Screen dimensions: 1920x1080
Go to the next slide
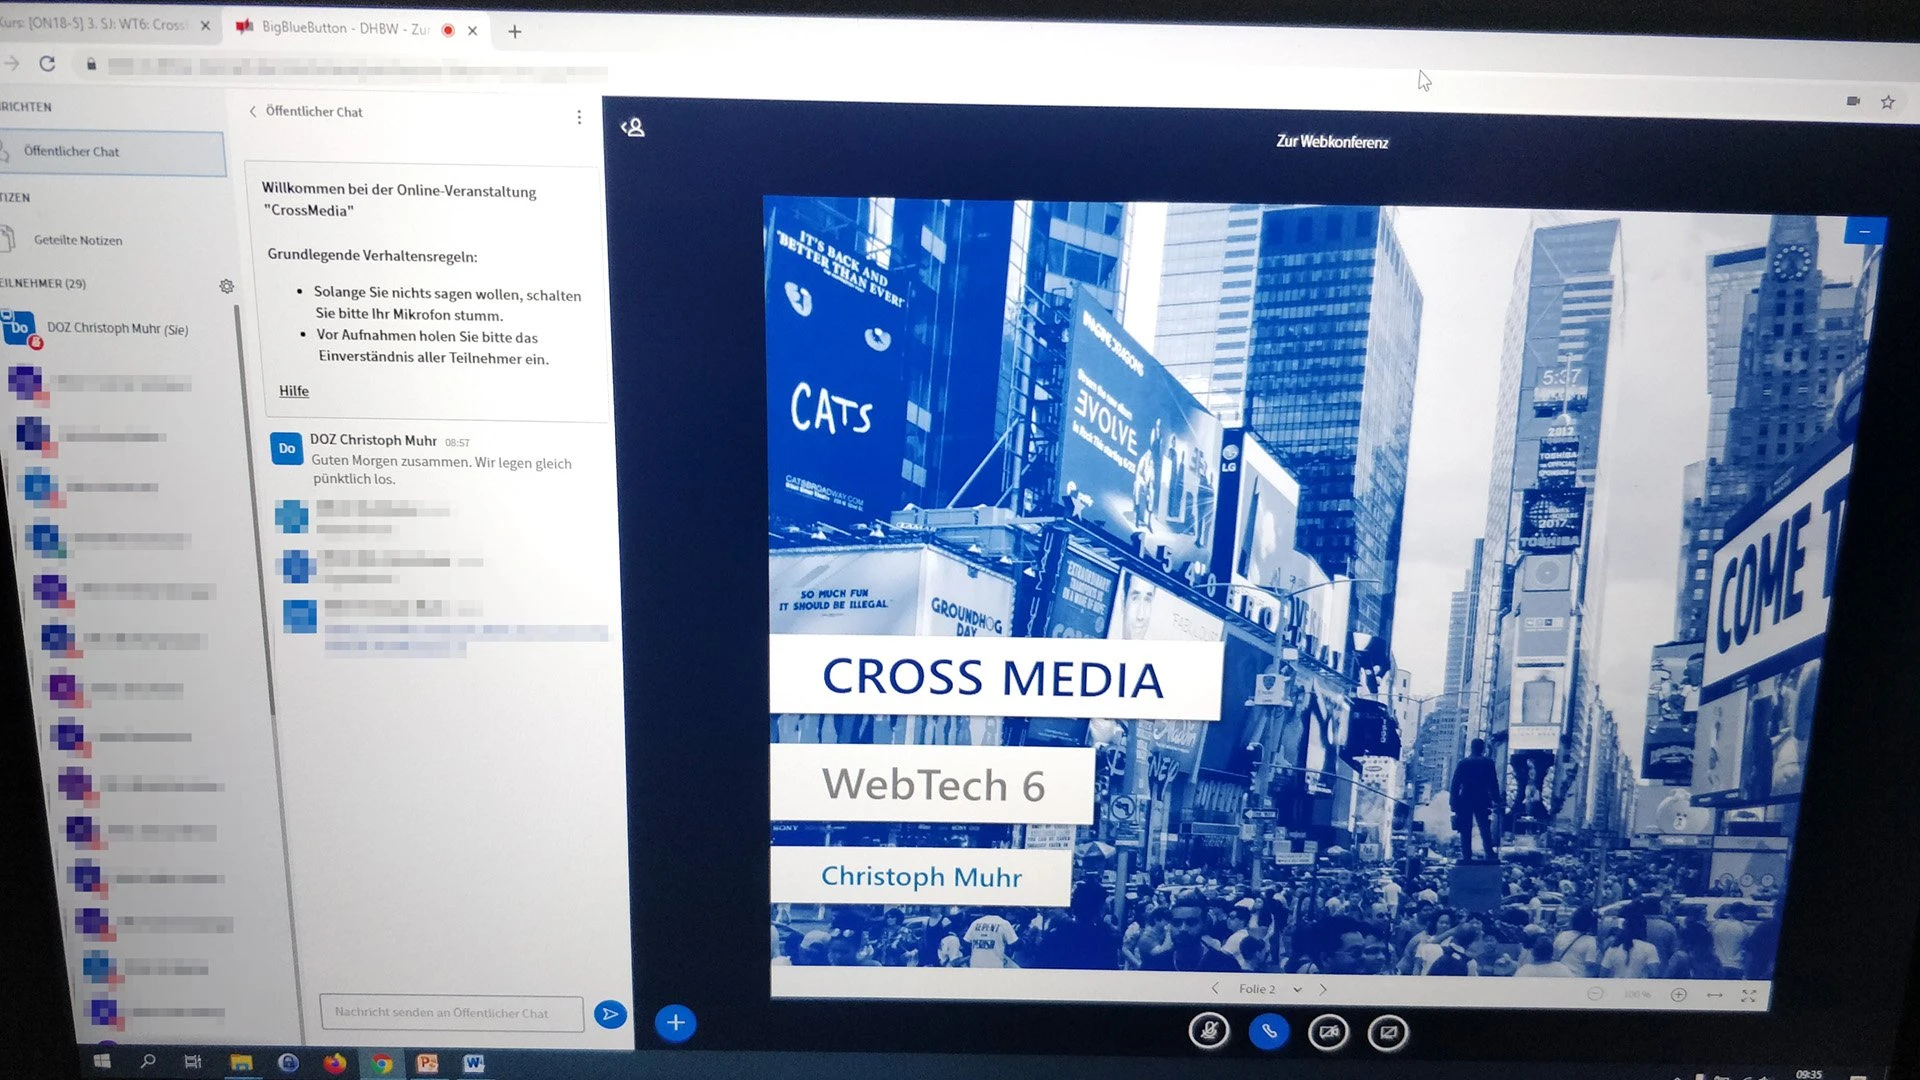click(x=1323, y=989)
